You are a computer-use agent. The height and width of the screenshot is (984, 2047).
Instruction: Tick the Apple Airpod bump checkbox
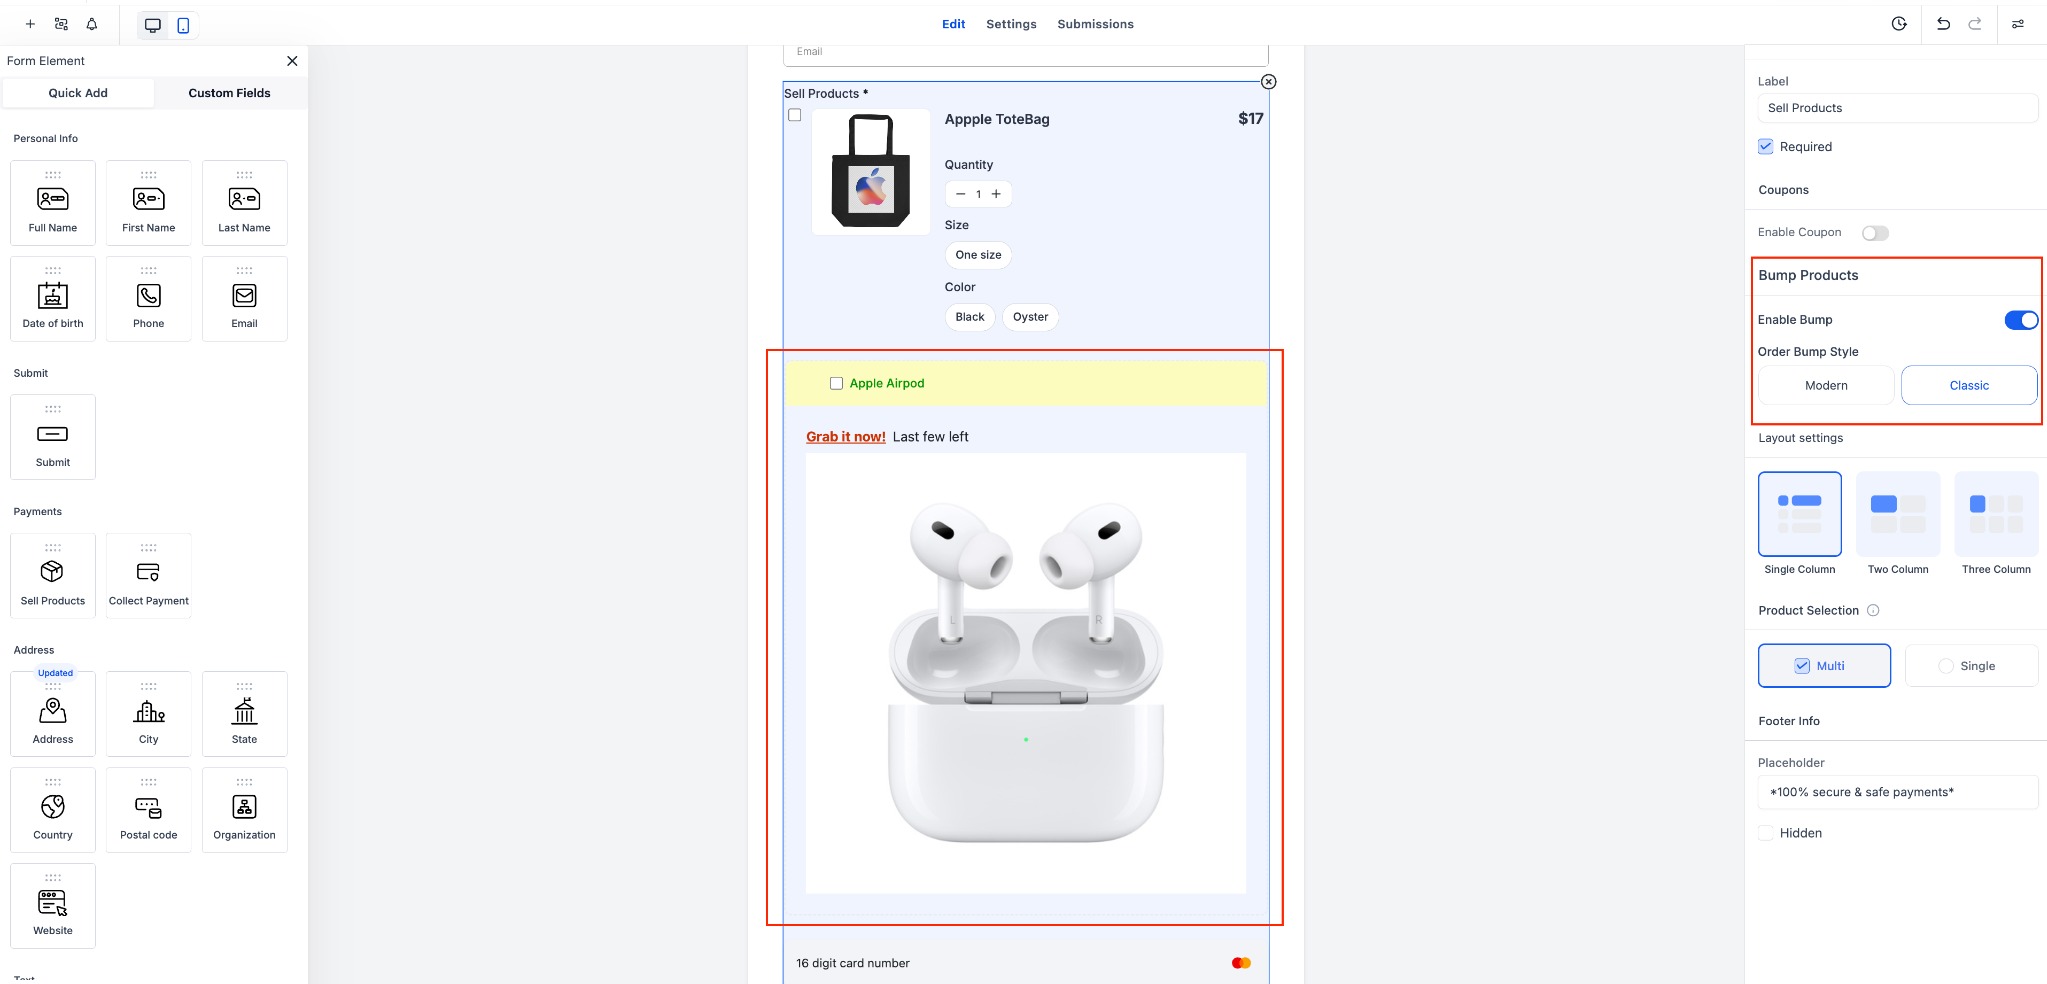click(x=836, y=383)
